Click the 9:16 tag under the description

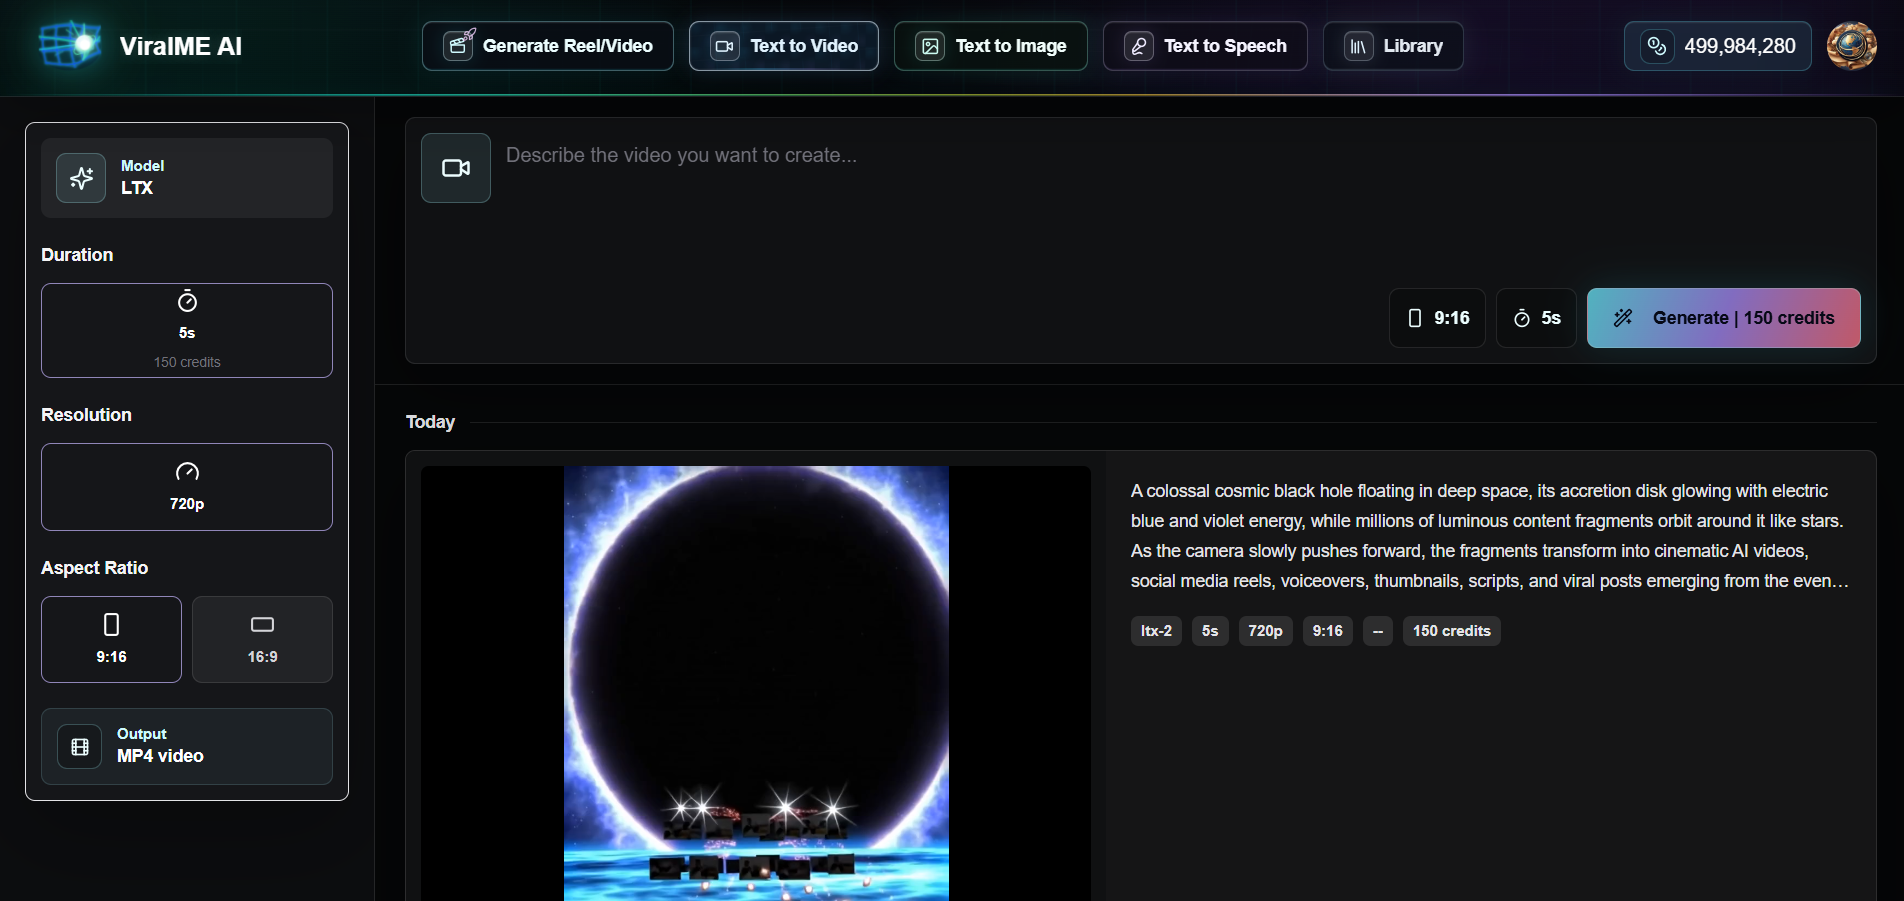[1328, 631]
